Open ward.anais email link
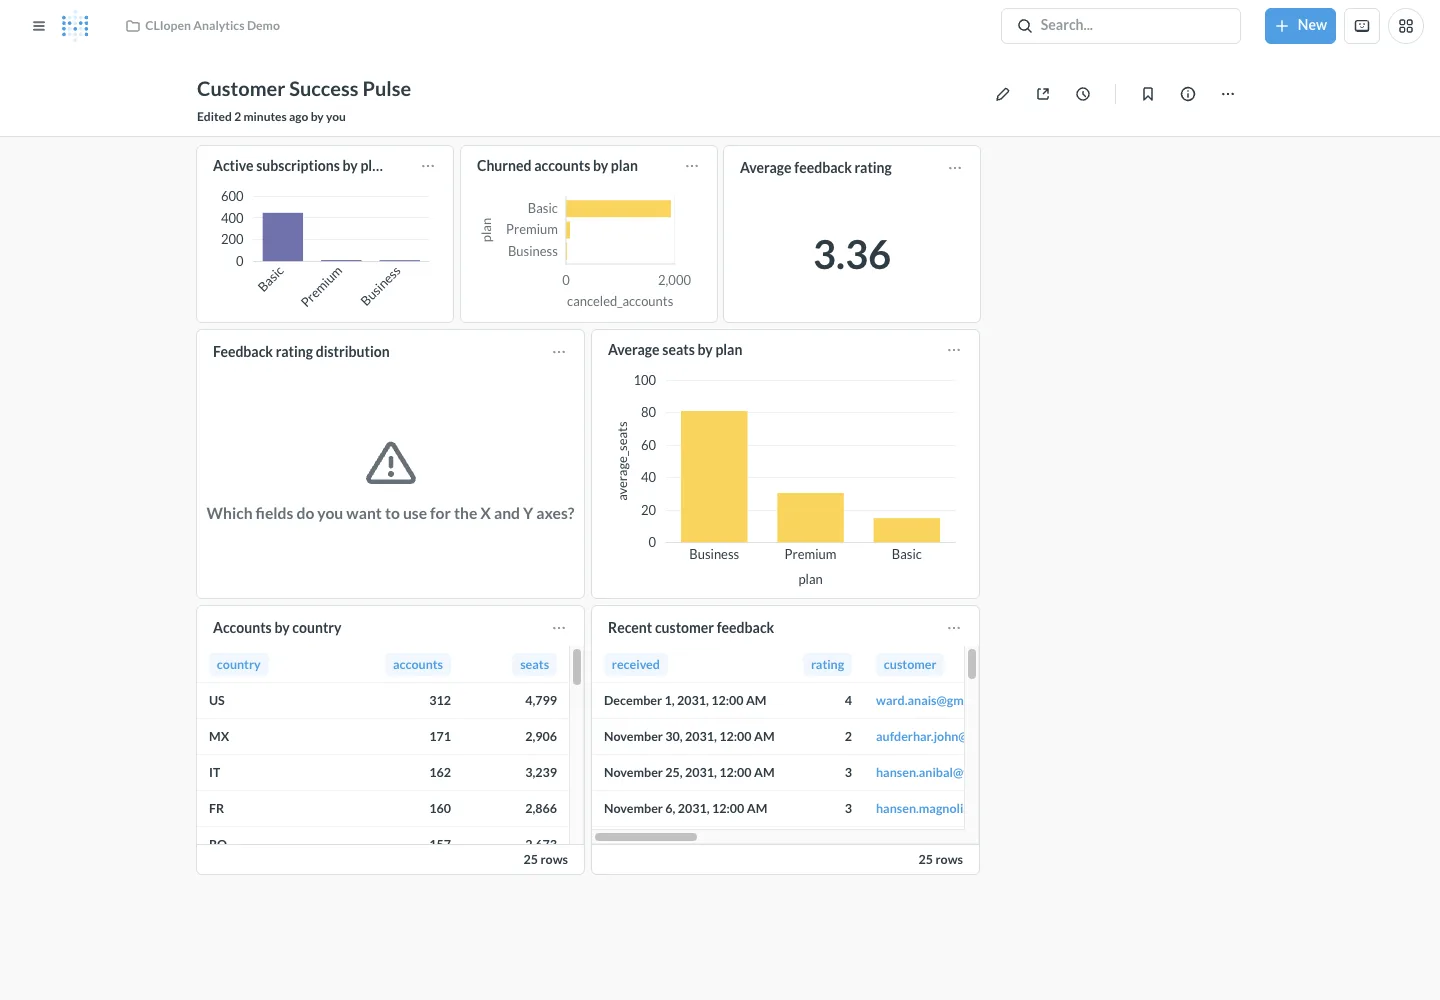 (919, 701)
